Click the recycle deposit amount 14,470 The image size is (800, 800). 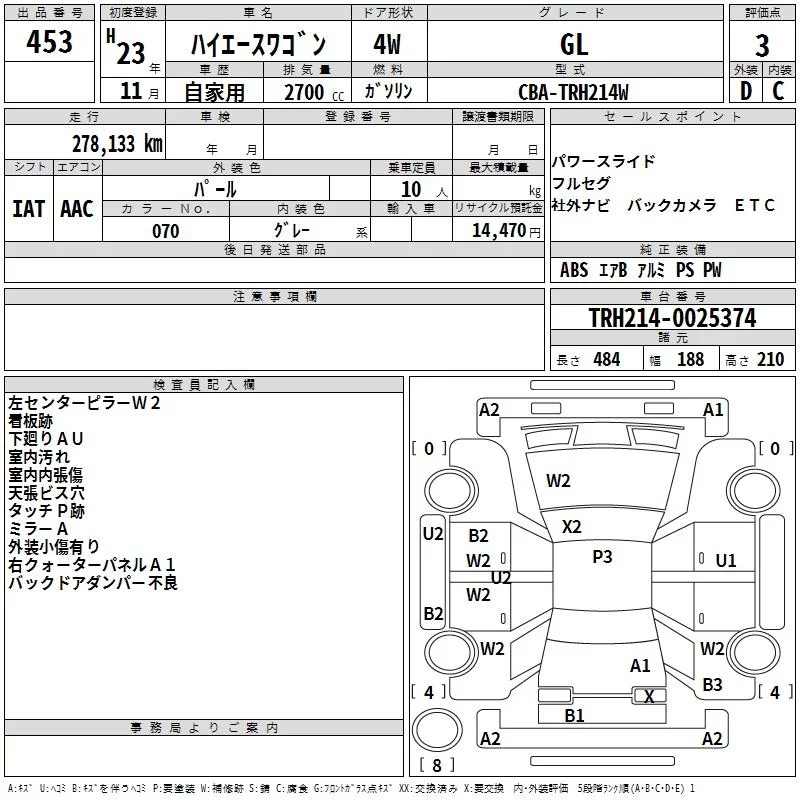(500, 231)
